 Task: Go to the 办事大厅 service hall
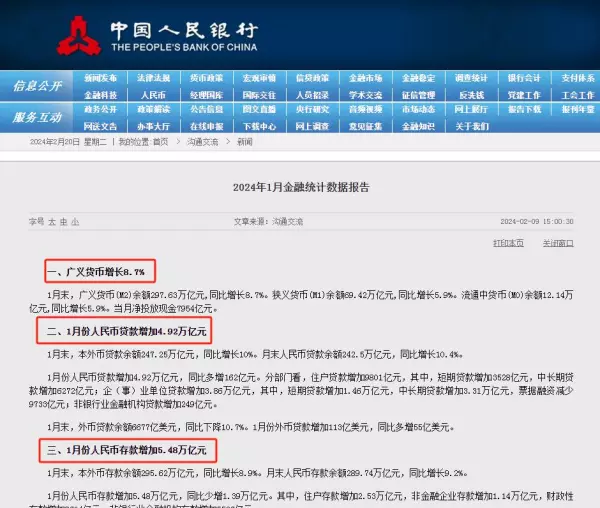click(x=153, y=126)
